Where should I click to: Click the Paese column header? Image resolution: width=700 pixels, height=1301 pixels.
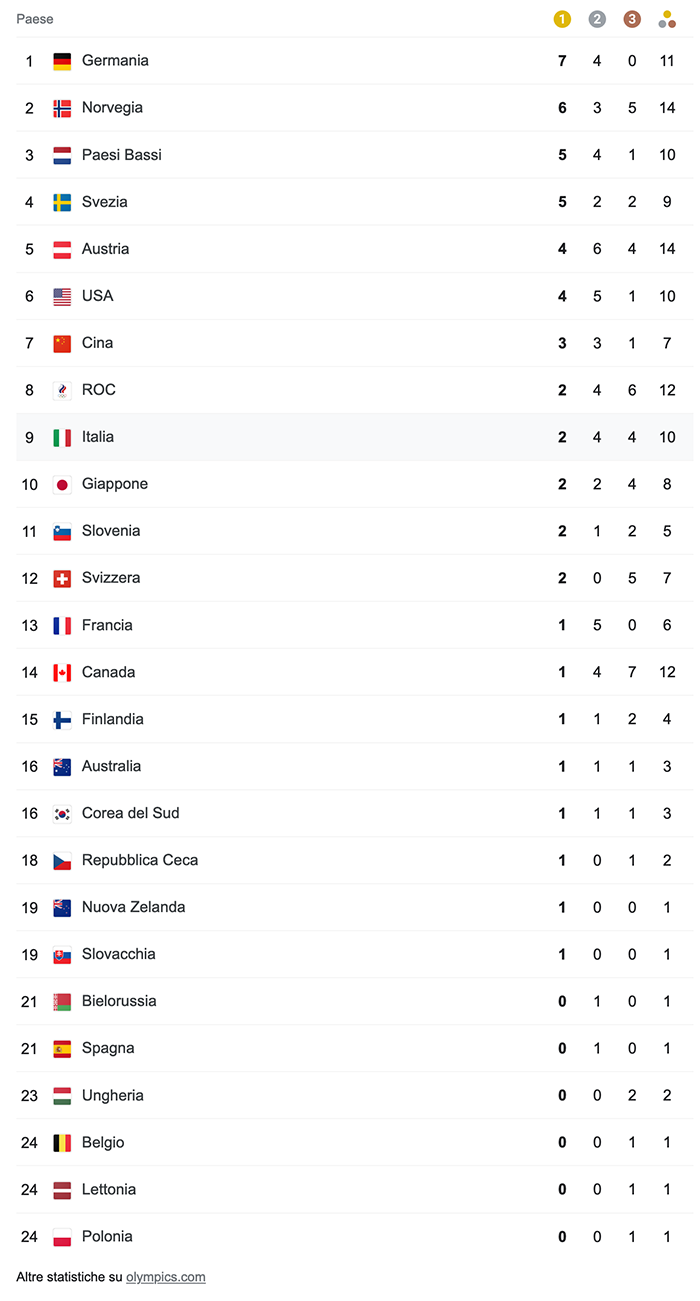tap(35, 19)
